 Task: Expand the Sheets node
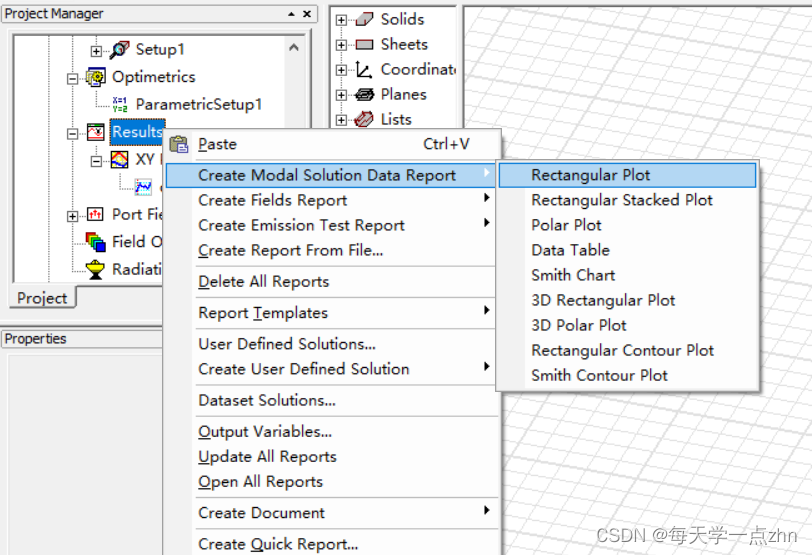coord(341,45)
